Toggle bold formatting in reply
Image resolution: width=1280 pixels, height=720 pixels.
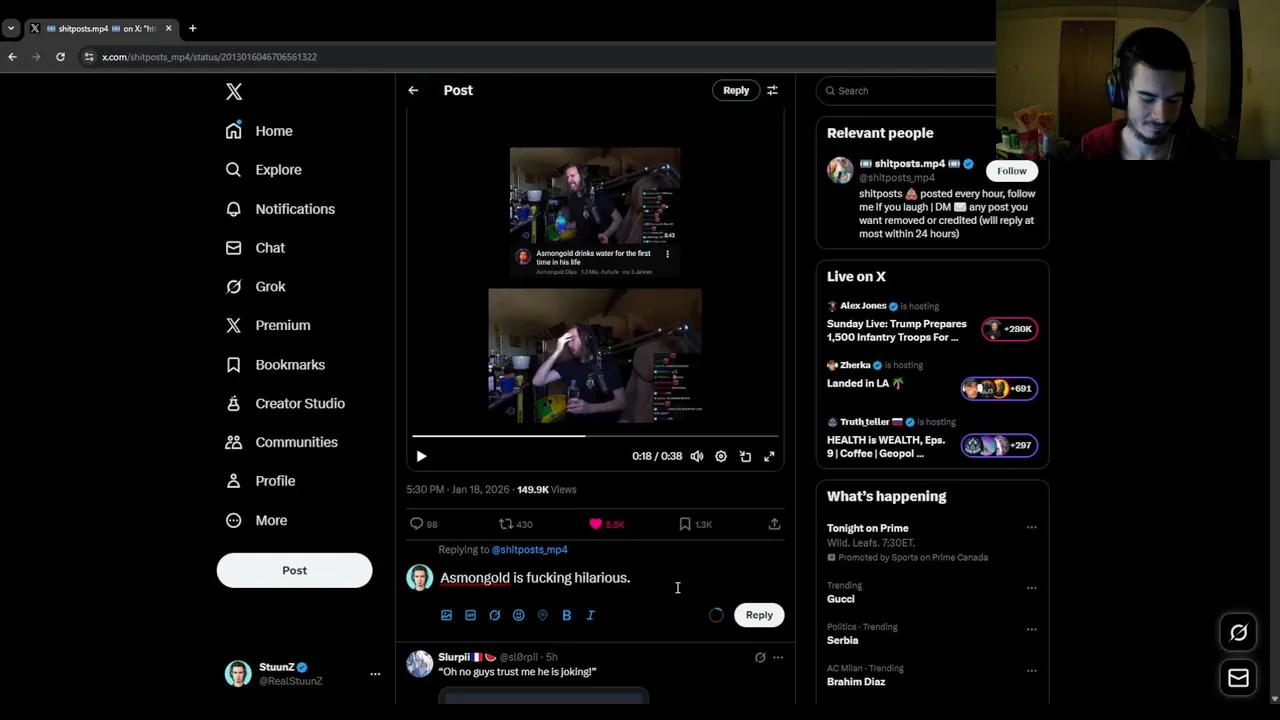click(x=566, y=615)
